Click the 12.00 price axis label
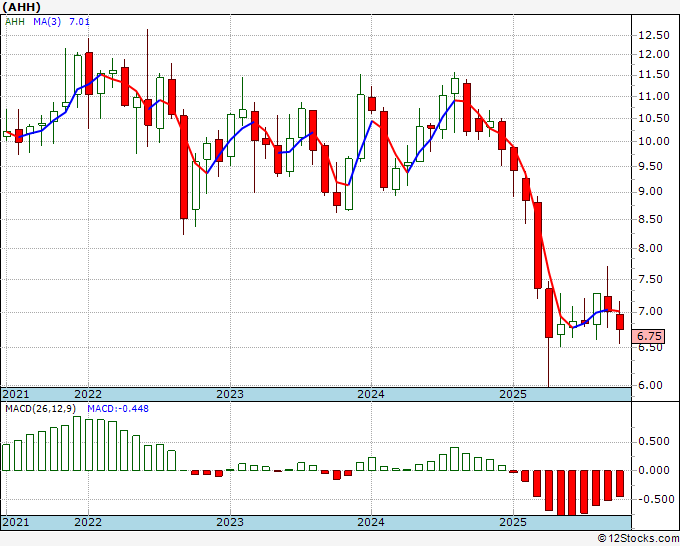Viewport: 680px width, 546px height. (654, 54)
